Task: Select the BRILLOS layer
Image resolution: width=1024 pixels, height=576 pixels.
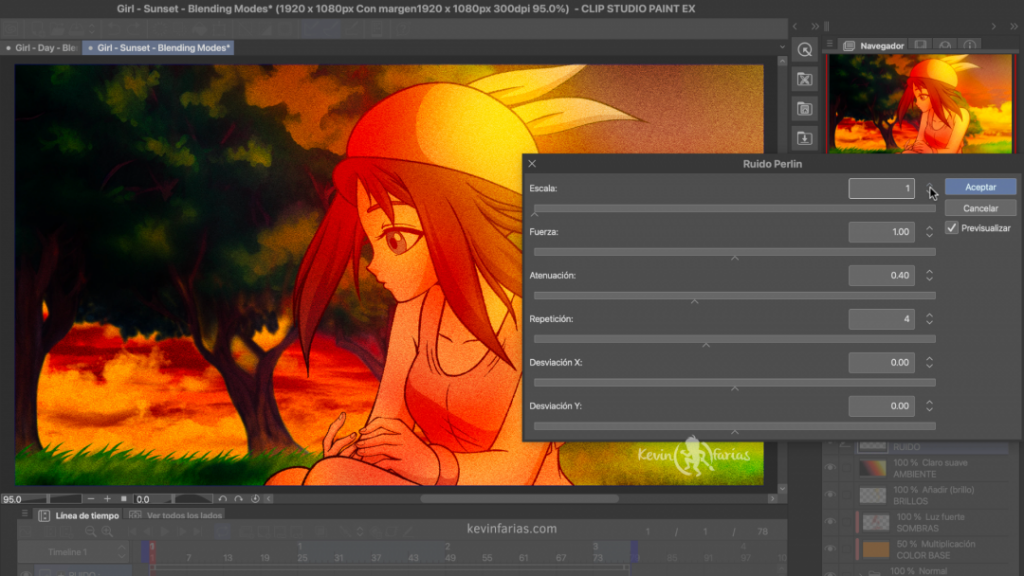Action: pyautogui.click(x=933, y=495)
